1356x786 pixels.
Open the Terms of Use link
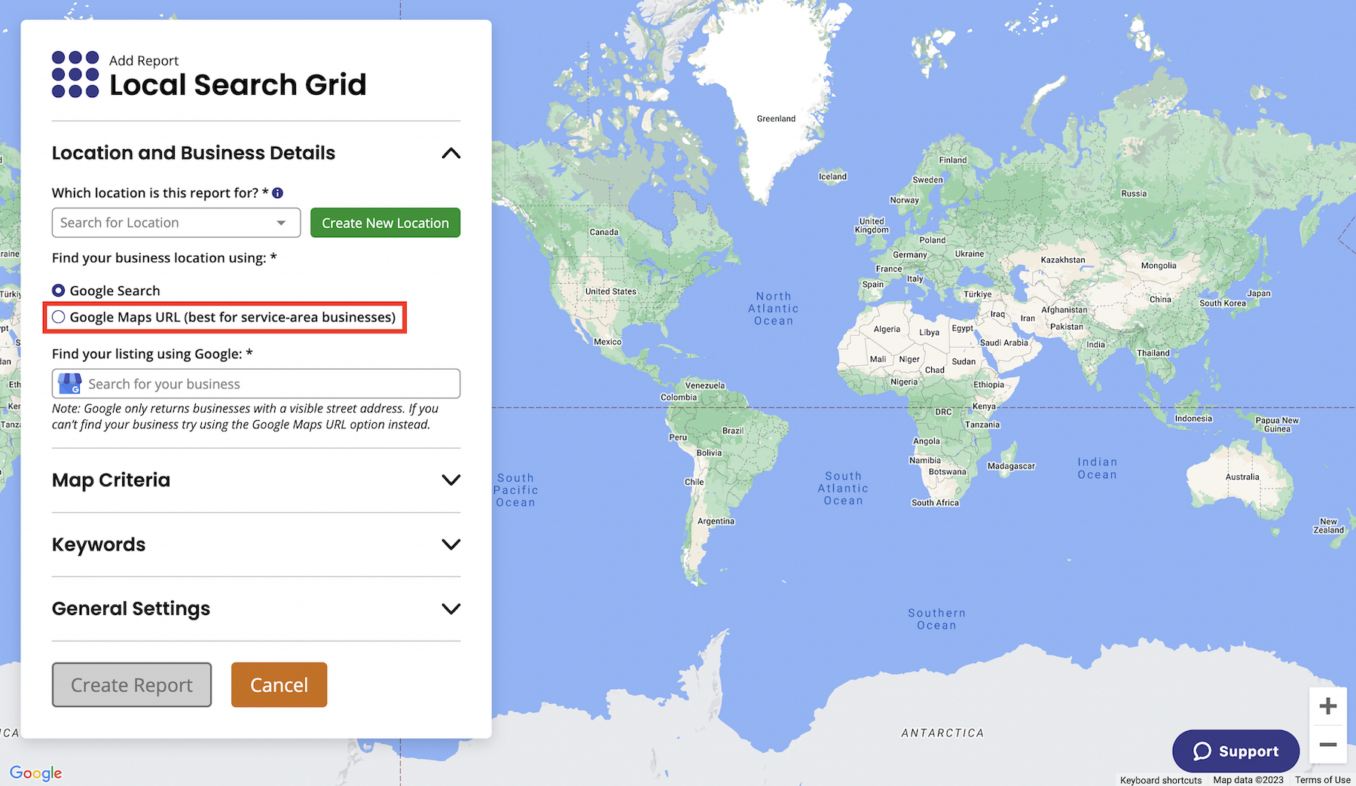[x=1322, y=780]
